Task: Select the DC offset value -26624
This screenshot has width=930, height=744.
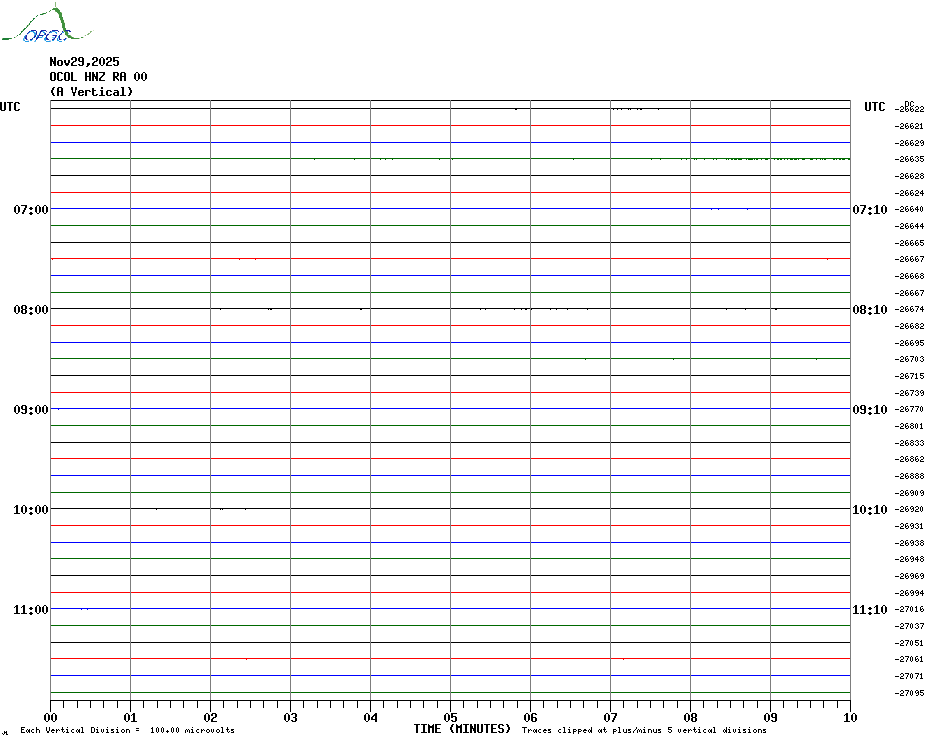Action: [x=909, y=193]
